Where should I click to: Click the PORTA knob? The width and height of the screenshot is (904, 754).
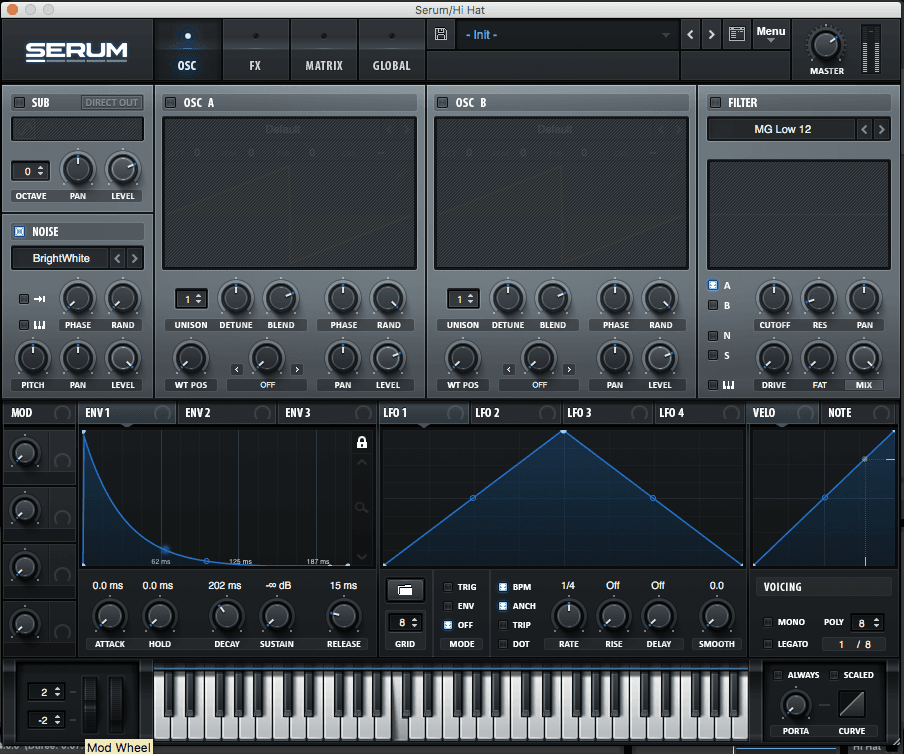click(x=795, y=704)
